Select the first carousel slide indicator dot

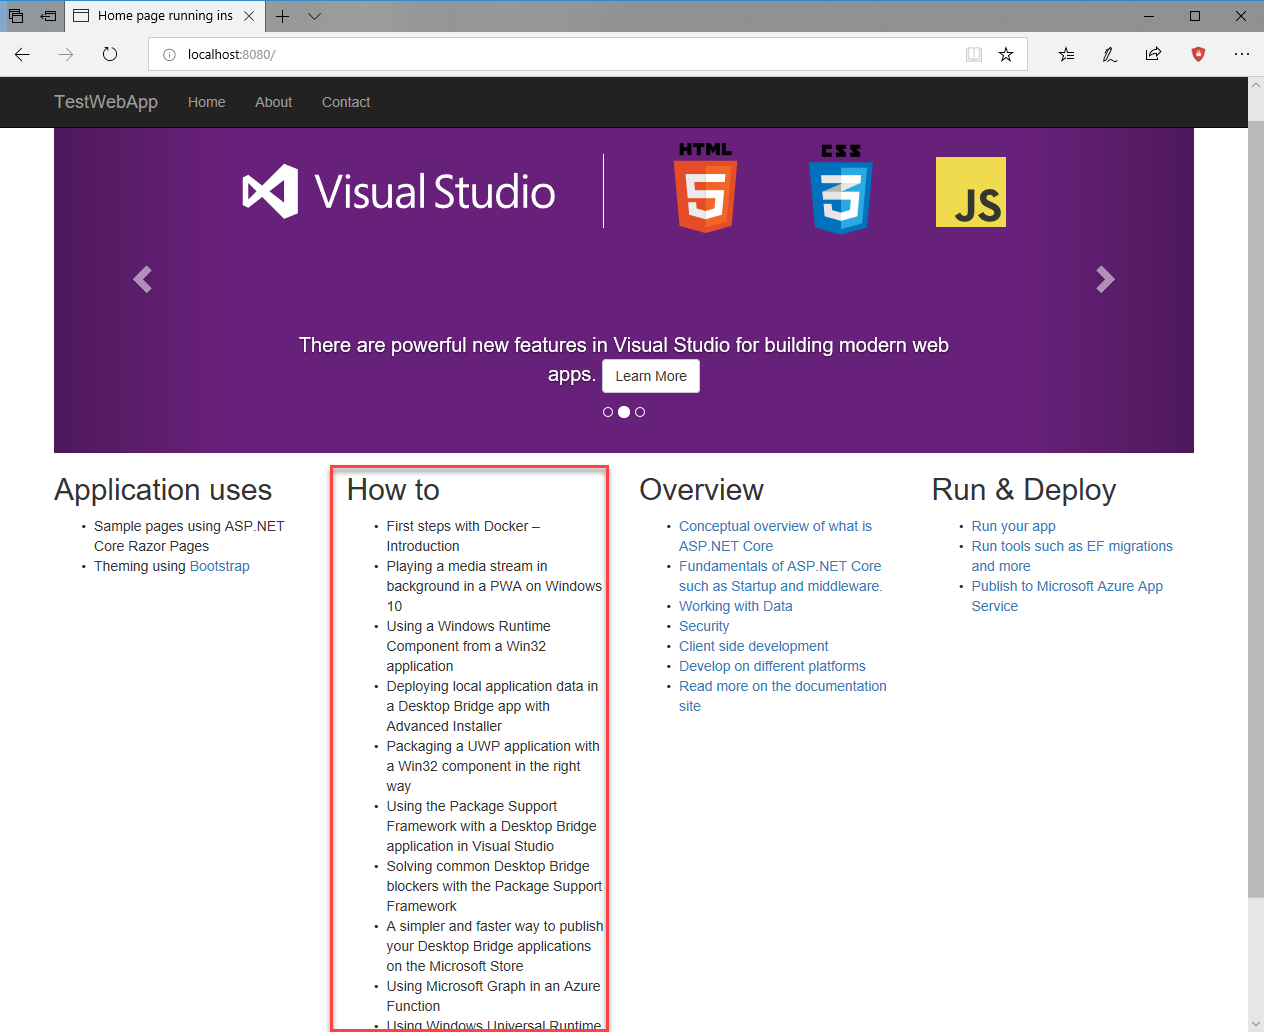608,411
